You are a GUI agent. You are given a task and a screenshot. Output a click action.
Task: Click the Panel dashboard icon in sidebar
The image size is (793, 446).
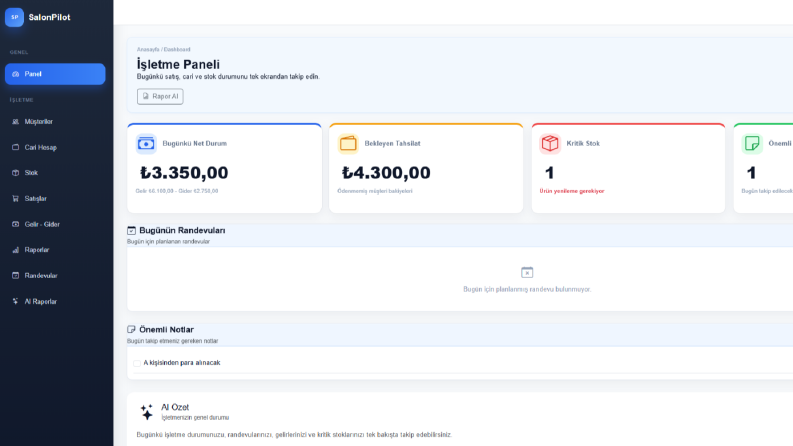pos(16,74)
